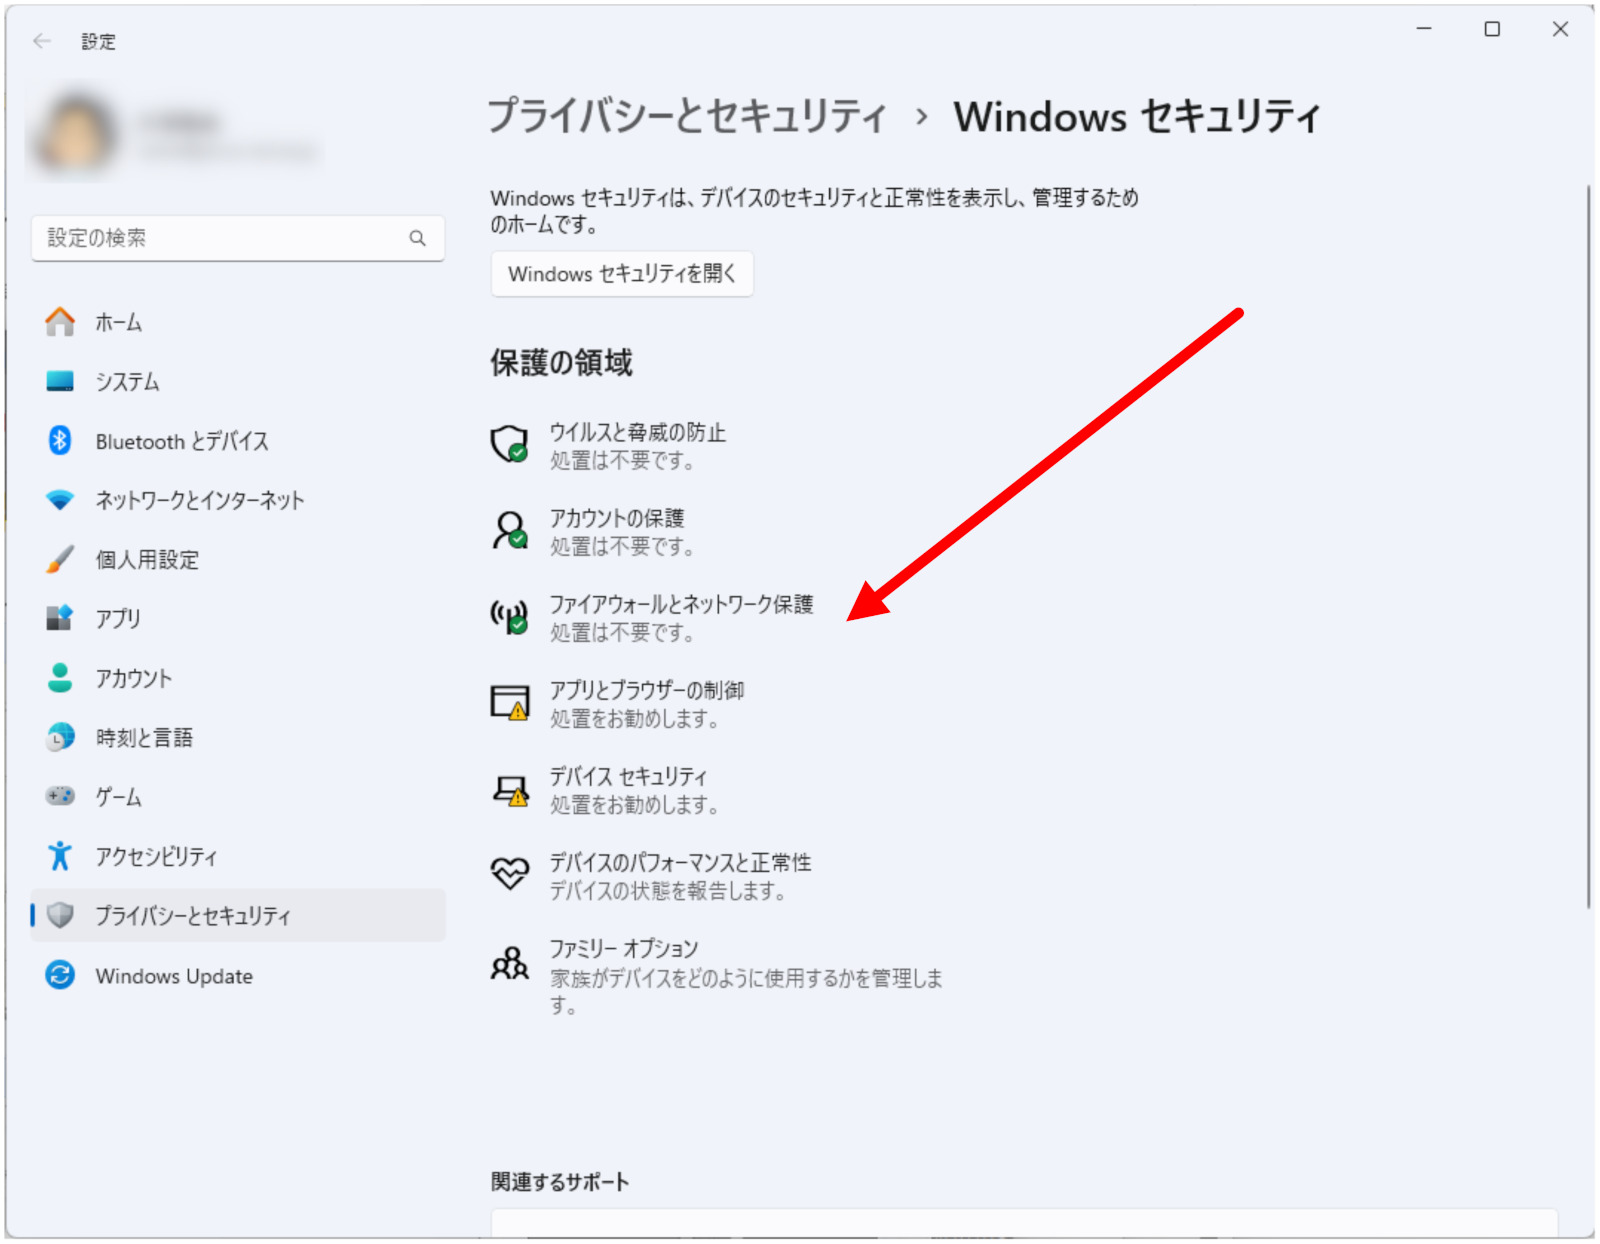
Task: Click the account protection person icon
Action: click(509, 530)
